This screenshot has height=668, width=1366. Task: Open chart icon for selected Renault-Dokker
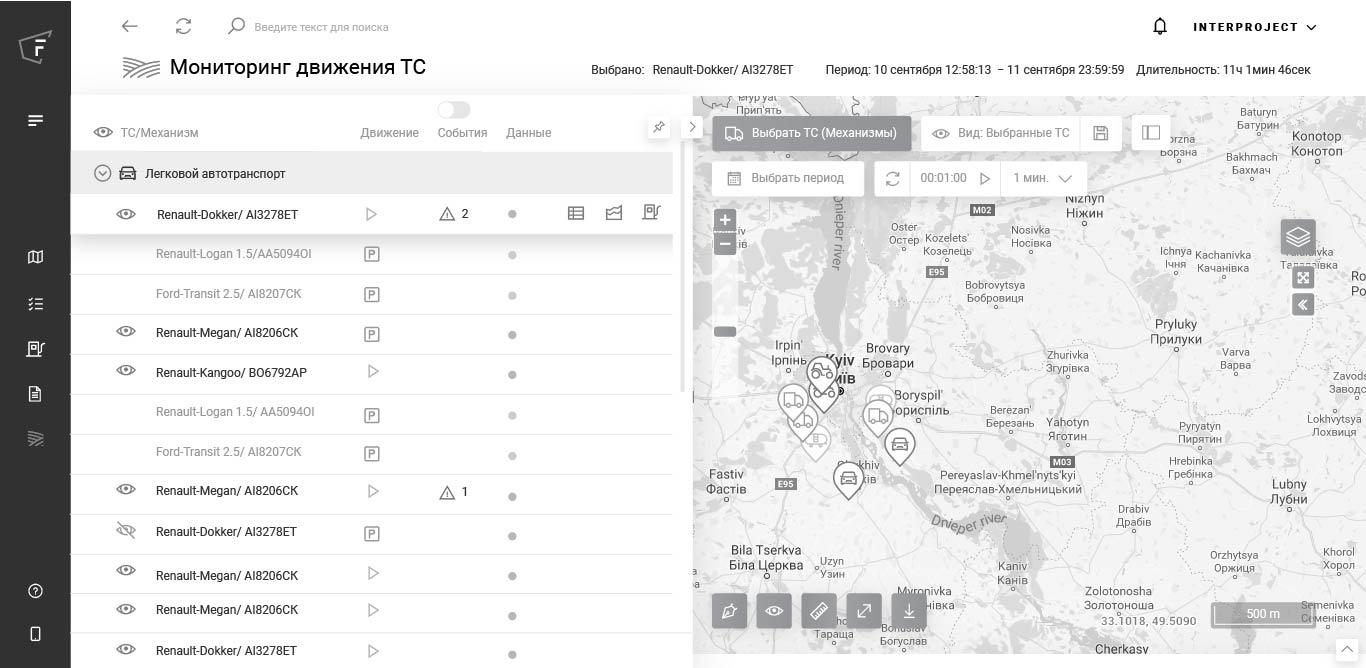tap(614, 213)
